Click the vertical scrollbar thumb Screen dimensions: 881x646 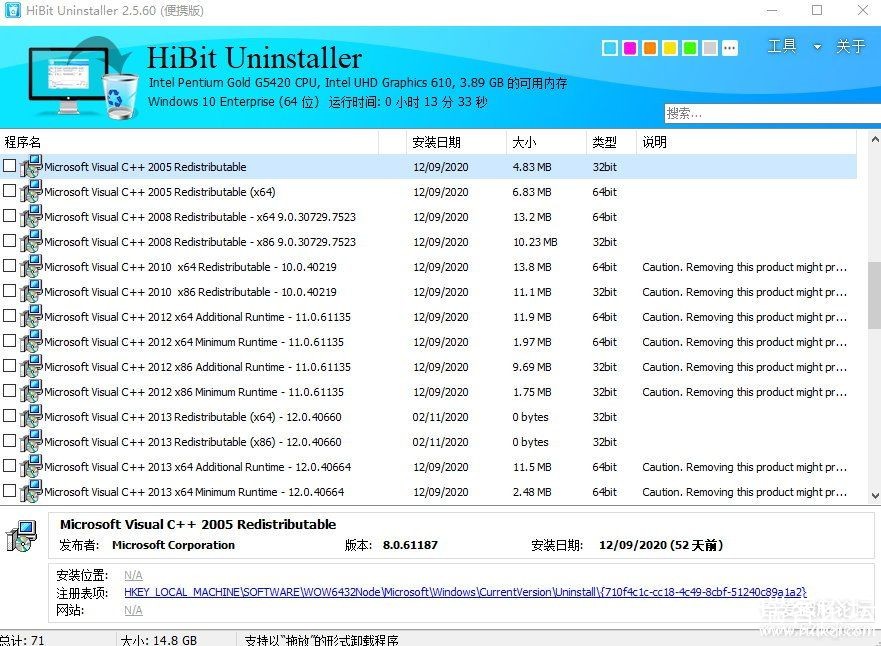(875, 295)
